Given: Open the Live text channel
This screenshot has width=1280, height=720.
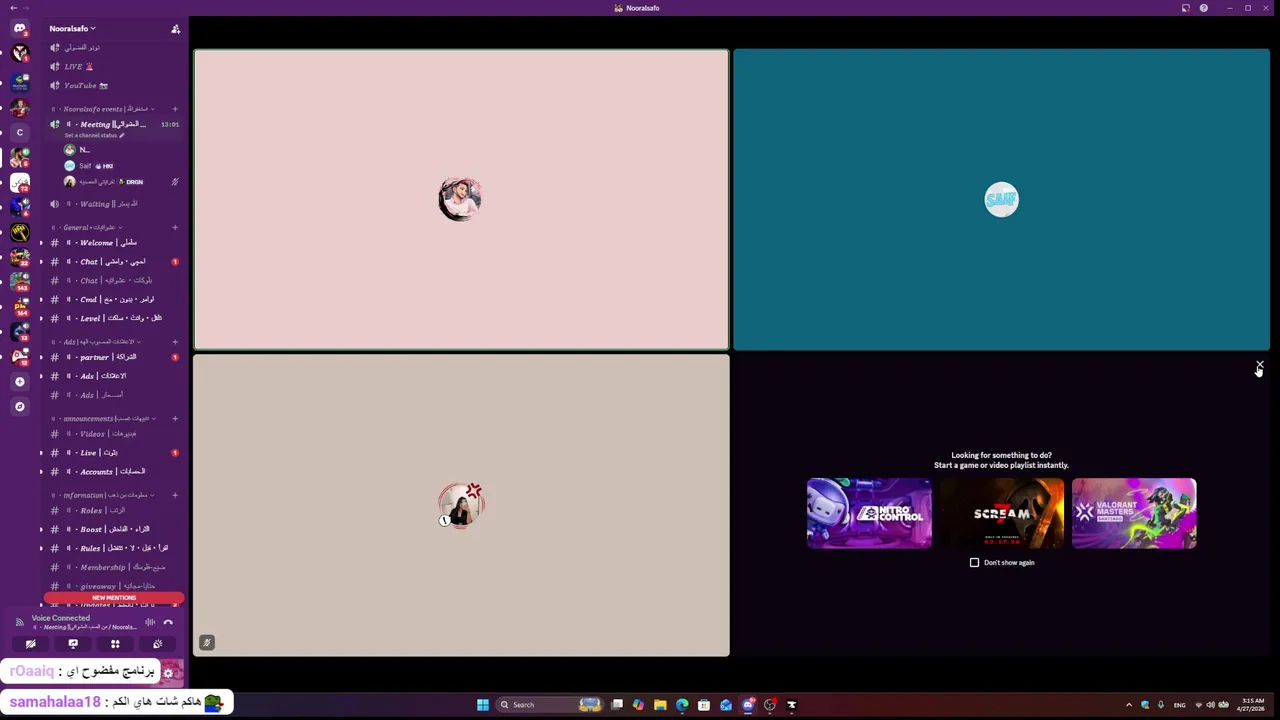Looking at the screenshot, I should pyautogui.click(x=113, y=452).
